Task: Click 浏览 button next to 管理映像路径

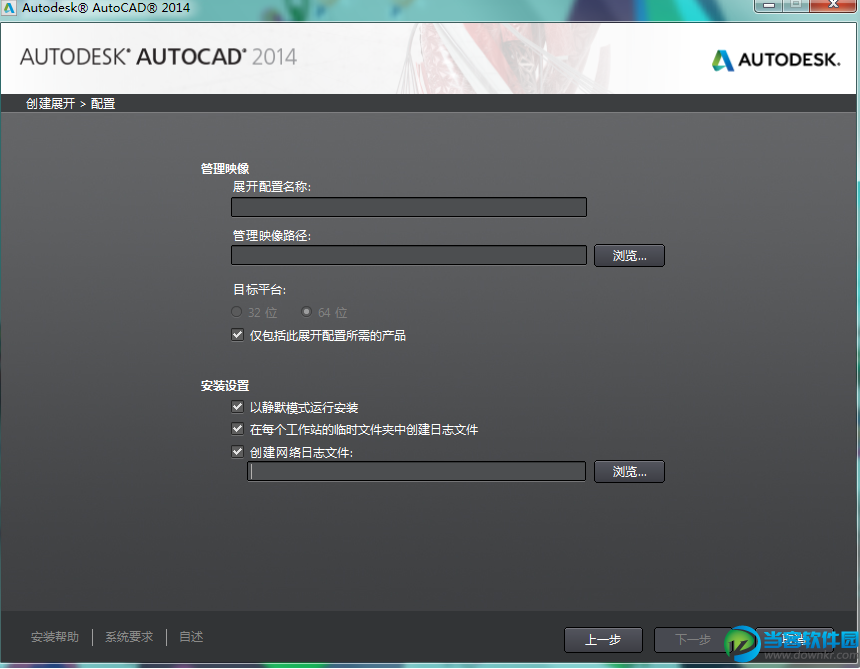Action: 629,256
